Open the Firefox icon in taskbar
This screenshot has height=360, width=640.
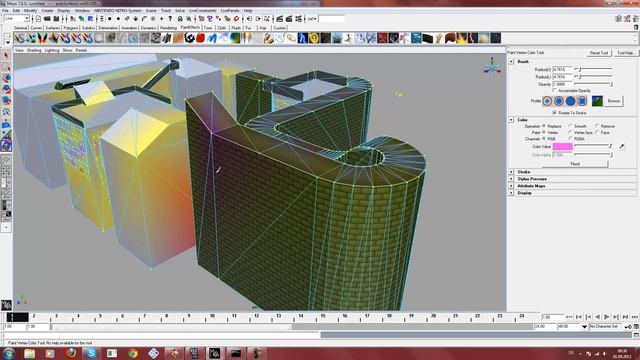[x=71, y=353]
